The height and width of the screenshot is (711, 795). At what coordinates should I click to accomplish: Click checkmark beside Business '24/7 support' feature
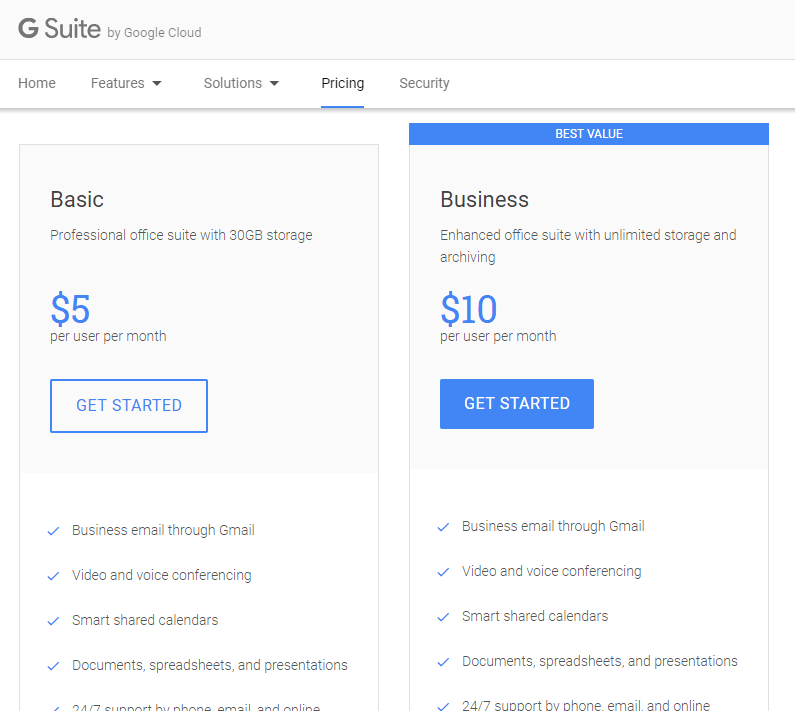tap(443, 706)
